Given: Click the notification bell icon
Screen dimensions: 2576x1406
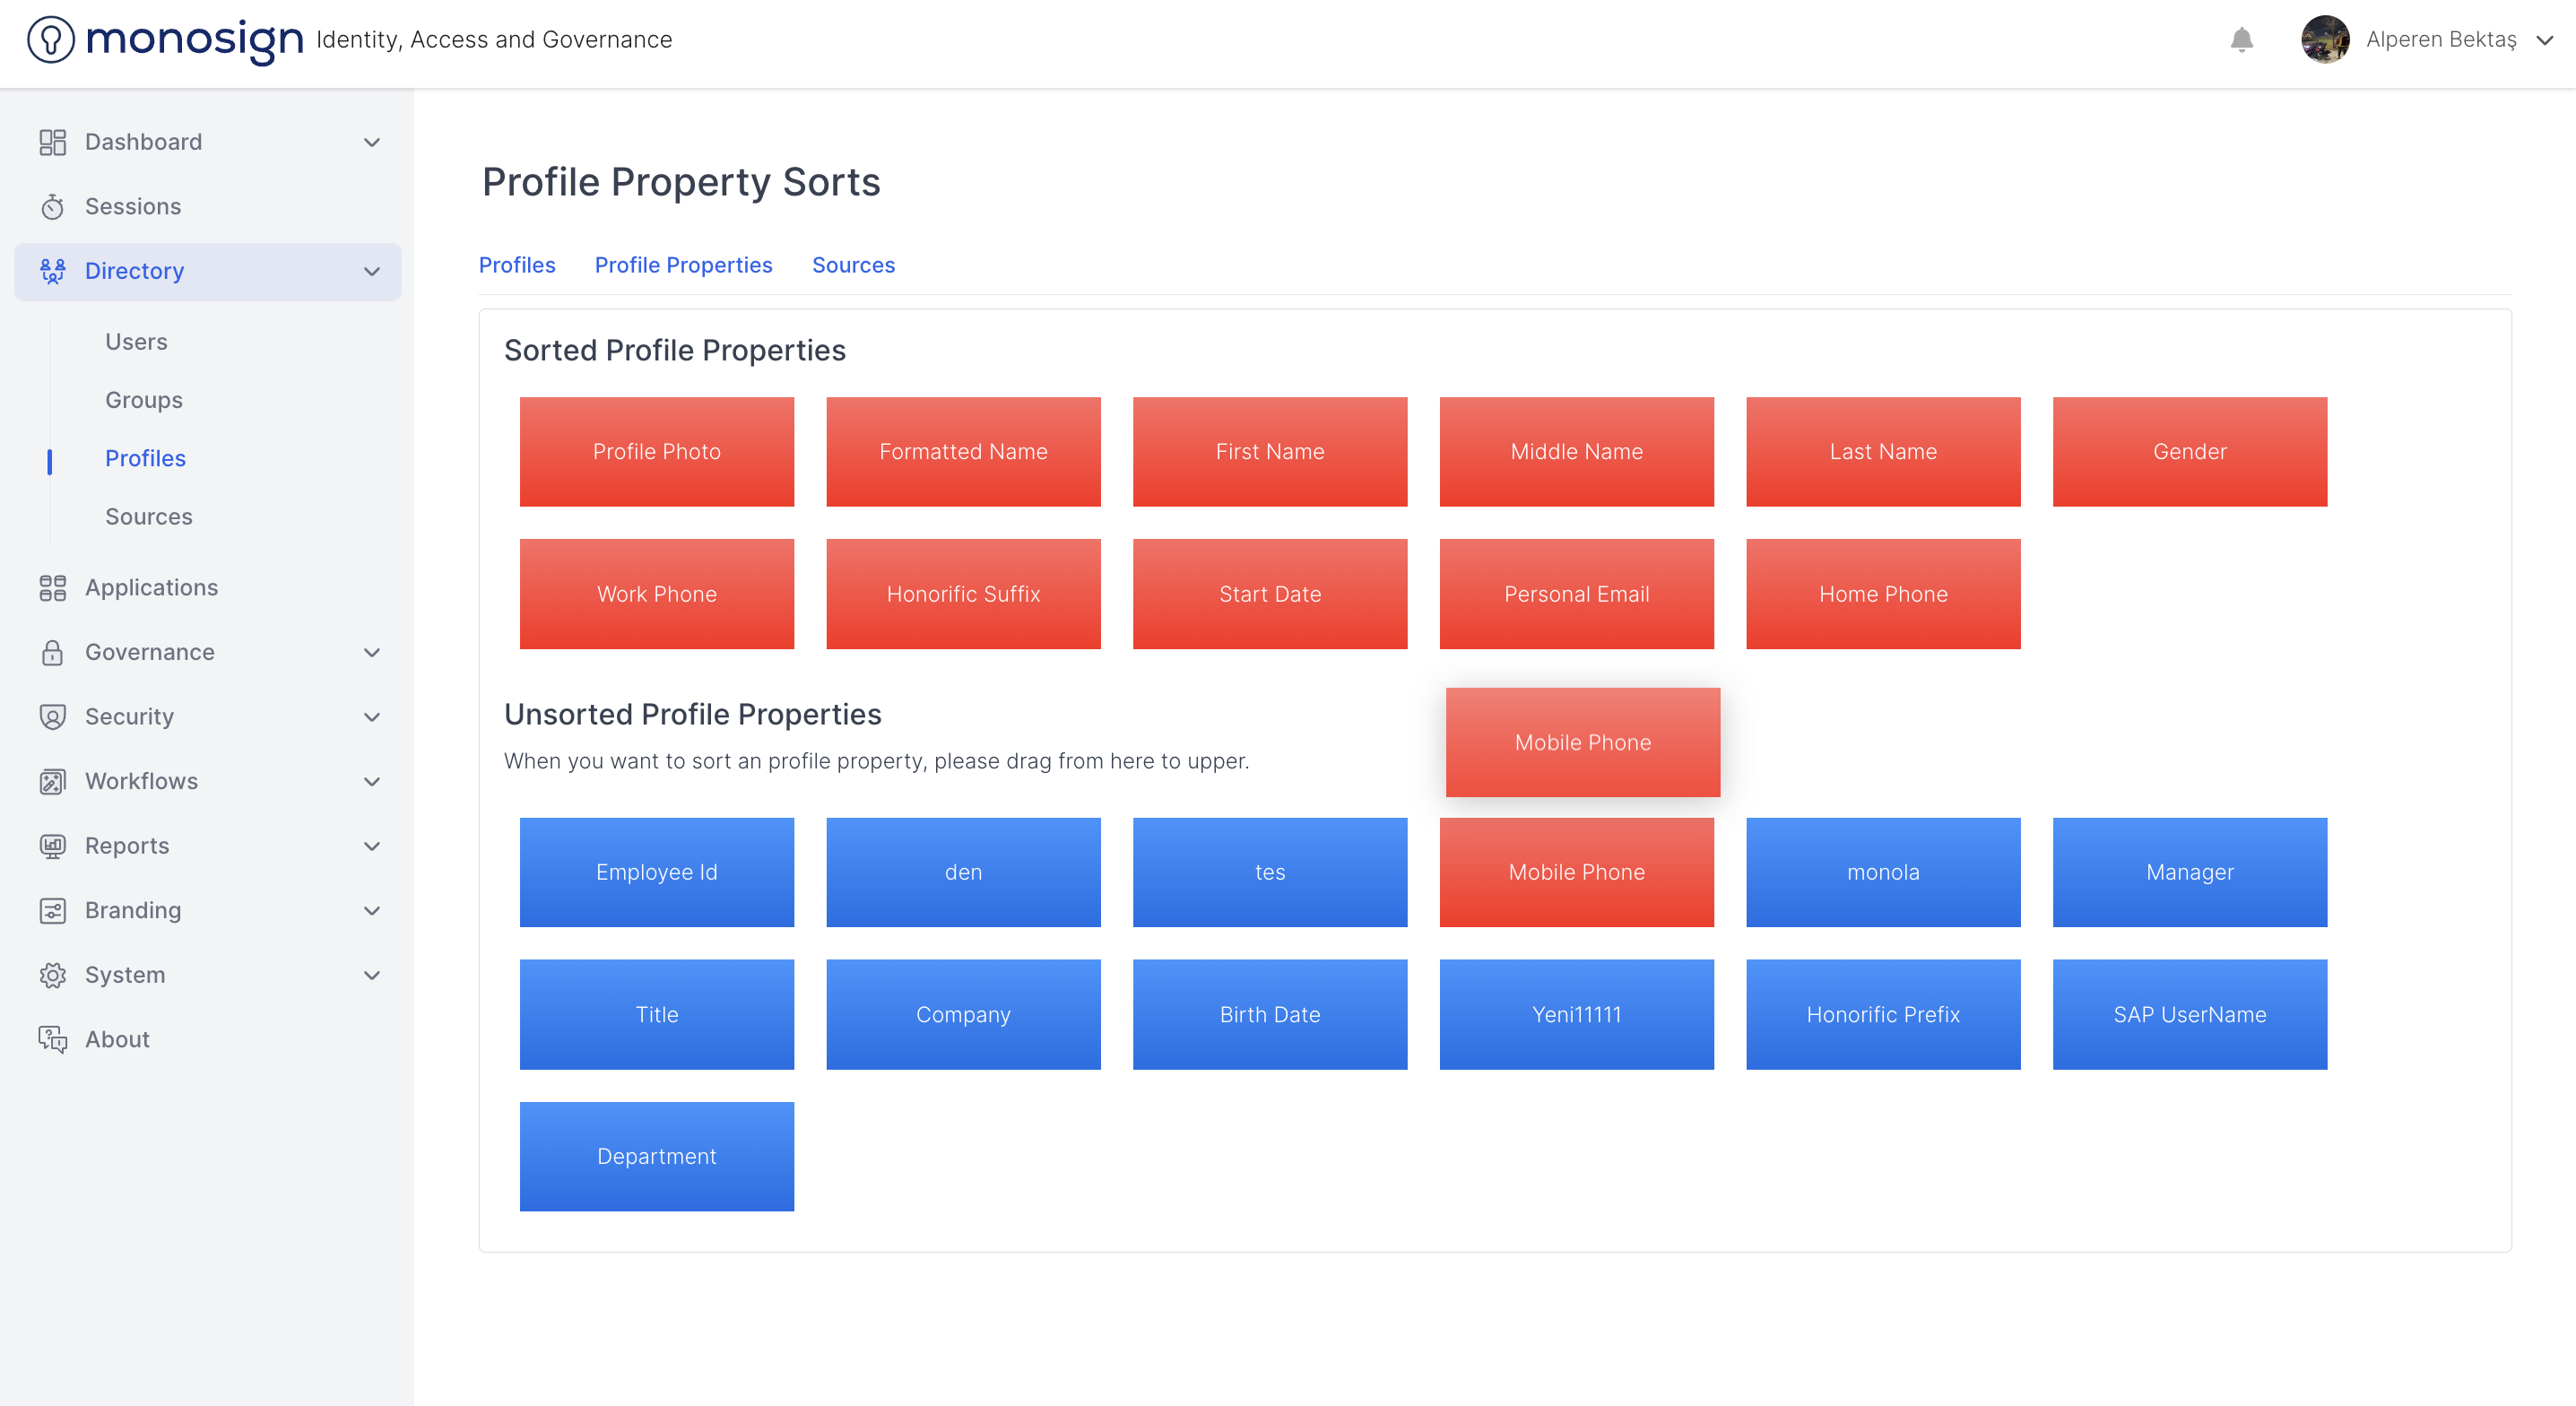Looking at the screenshot, I should tap(2241, 39).
